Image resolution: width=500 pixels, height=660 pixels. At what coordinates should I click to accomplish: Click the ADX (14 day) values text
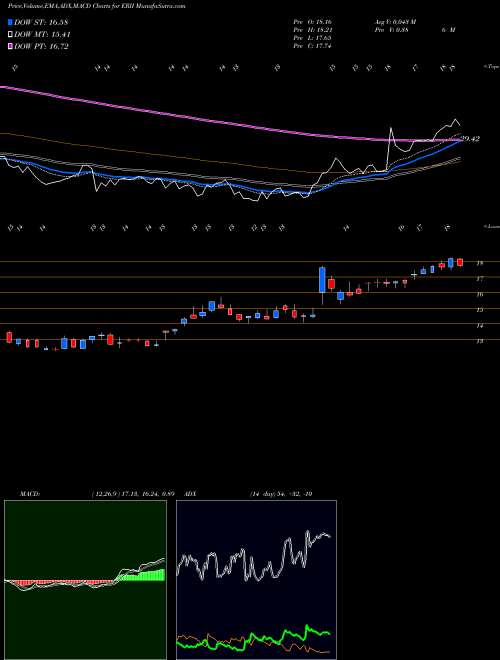click(x=281, y=493)
